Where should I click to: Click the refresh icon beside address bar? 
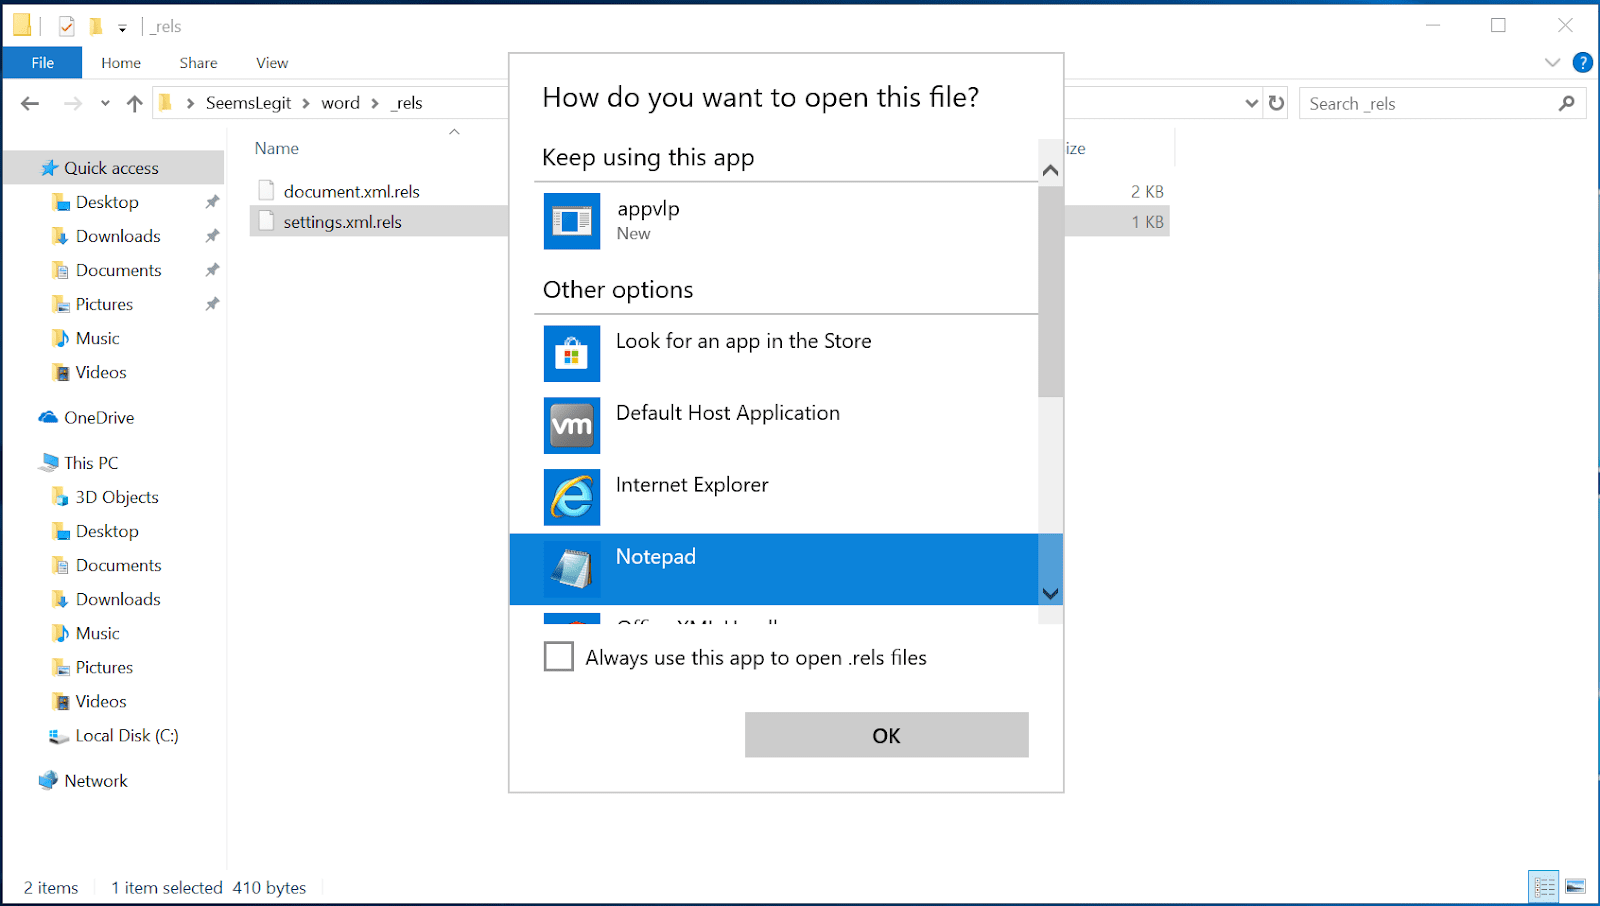point(1276,103)
